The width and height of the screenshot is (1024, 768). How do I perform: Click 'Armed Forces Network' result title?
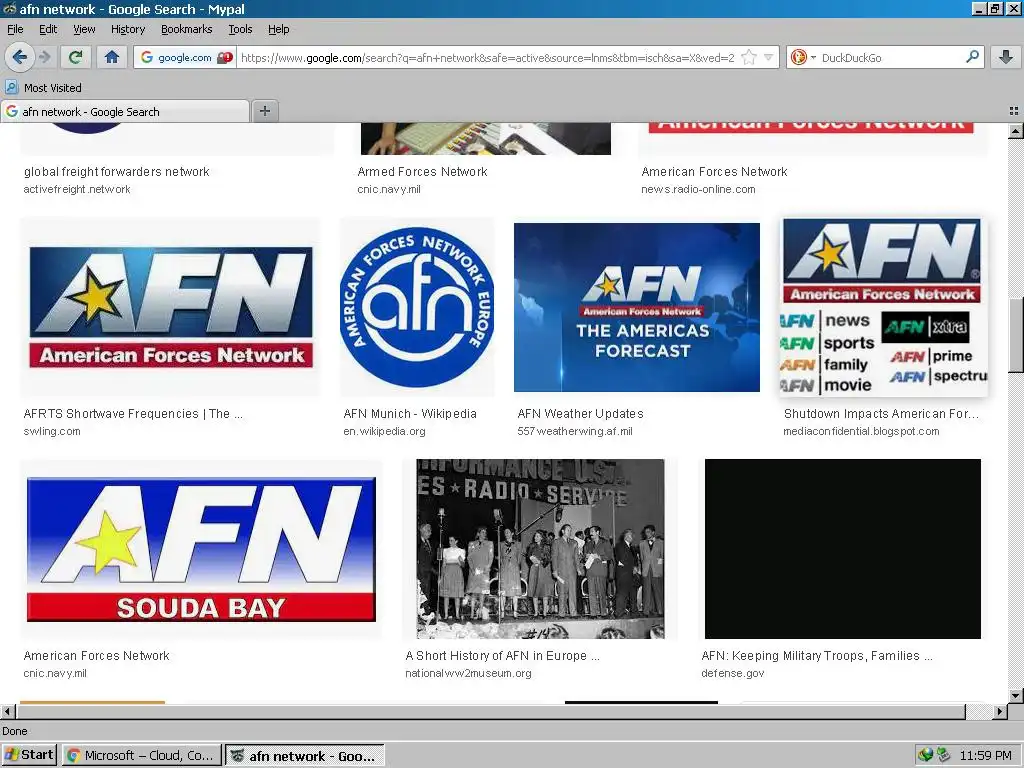pyautogui.click(x=423, y=172)
